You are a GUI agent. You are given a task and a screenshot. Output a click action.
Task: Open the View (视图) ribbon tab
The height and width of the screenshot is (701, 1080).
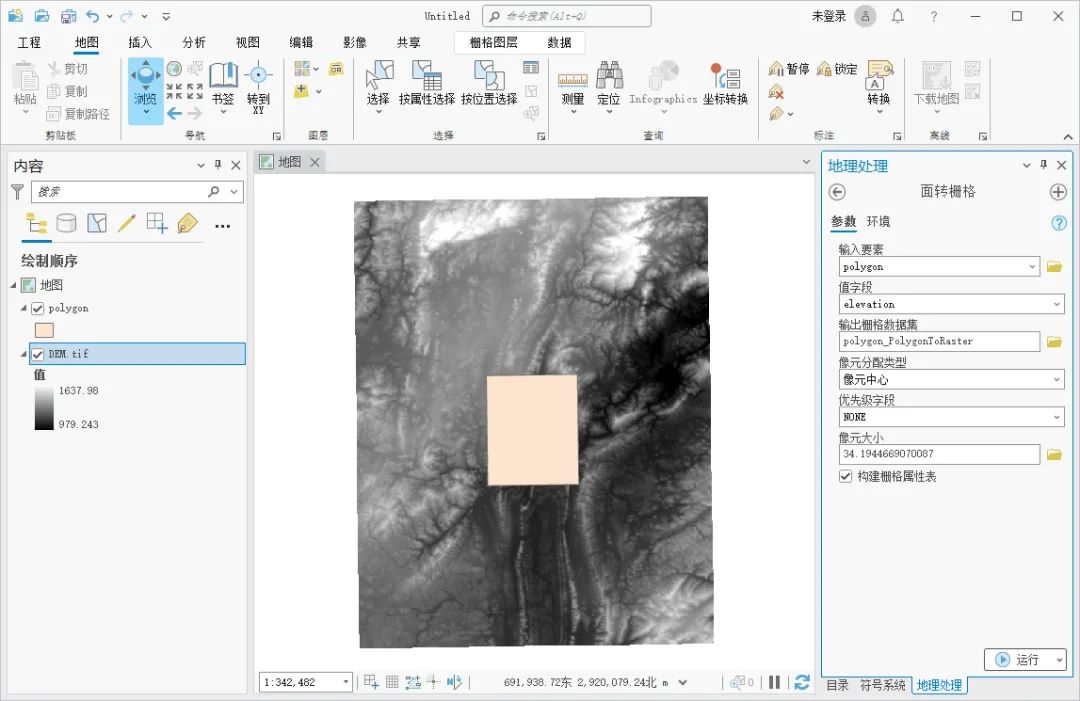tap(247, 43)
